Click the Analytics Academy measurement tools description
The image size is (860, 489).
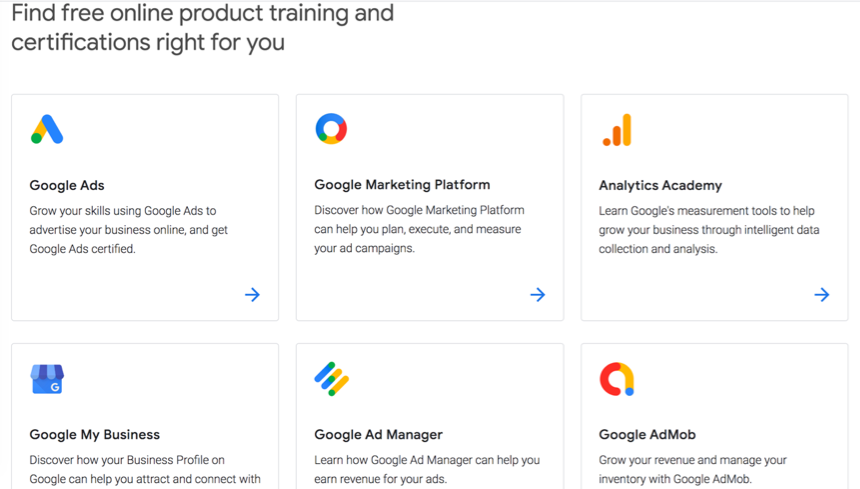click(709, 230)
